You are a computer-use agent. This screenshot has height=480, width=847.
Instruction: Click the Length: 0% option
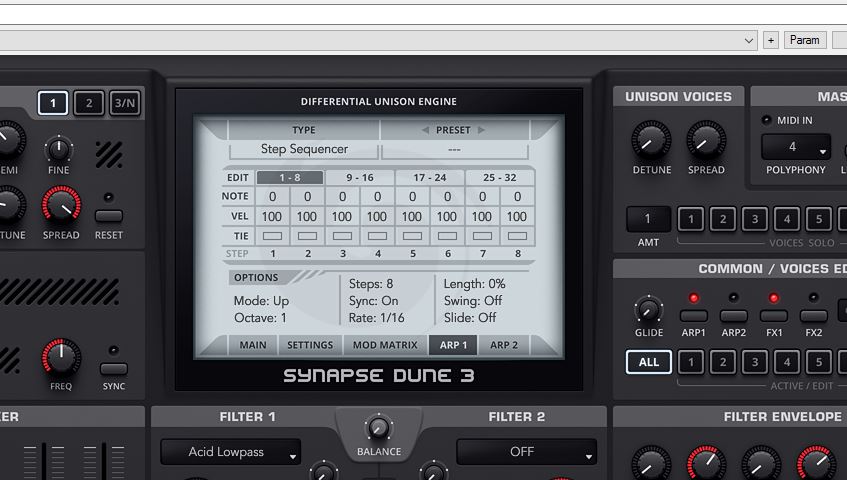[x=474, y=284]
